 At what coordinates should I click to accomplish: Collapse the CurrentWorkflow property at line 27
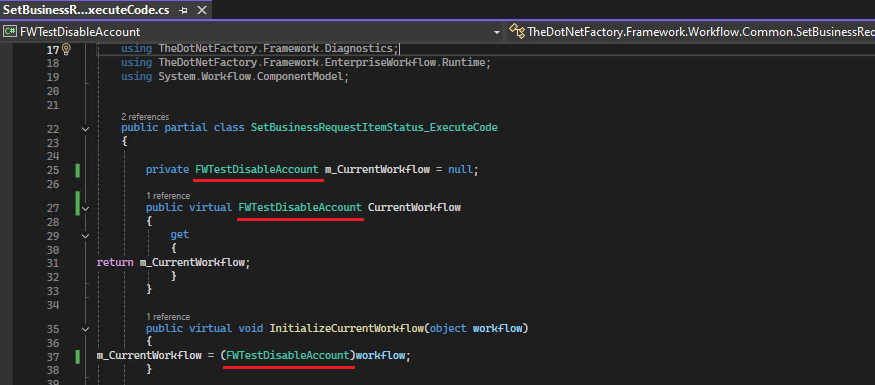click(x=85, y=208)
